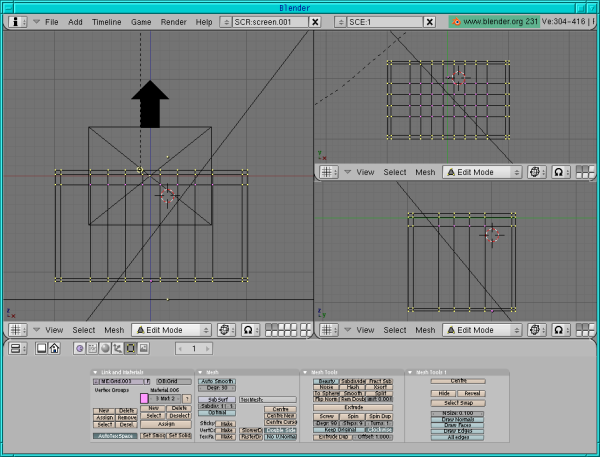Screen dimensions: 600x457
Task: Click the pivot icon in the left viewport header
Action: tap(248, 330)
